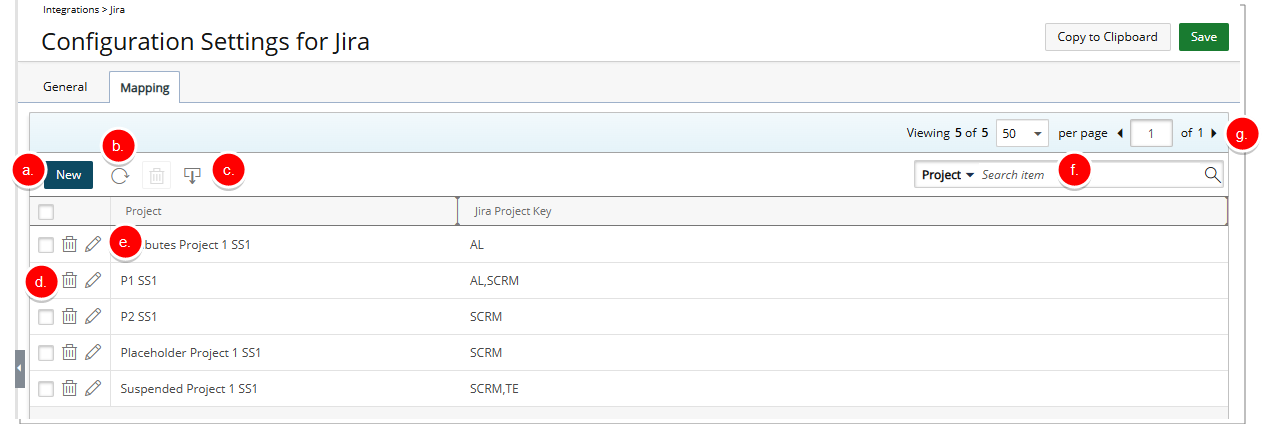This screenshot has width=1272, height=424.
Task: Click trash icon for Placeholder Project 1 SS1
Action: pyautogui.click(x=70, y=353)
